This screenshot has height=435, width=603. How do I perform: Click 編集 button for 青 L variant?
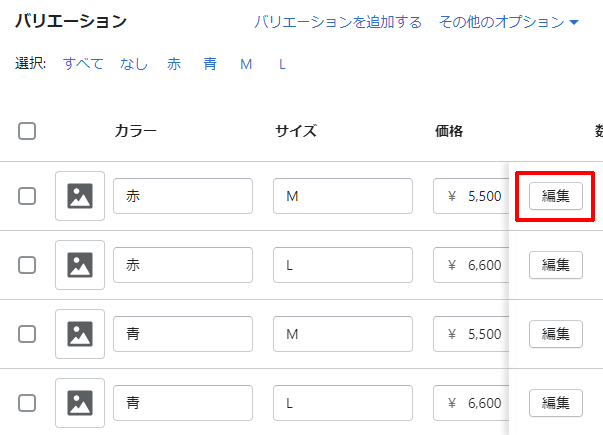pyautogui.click(x=556, y=403)
